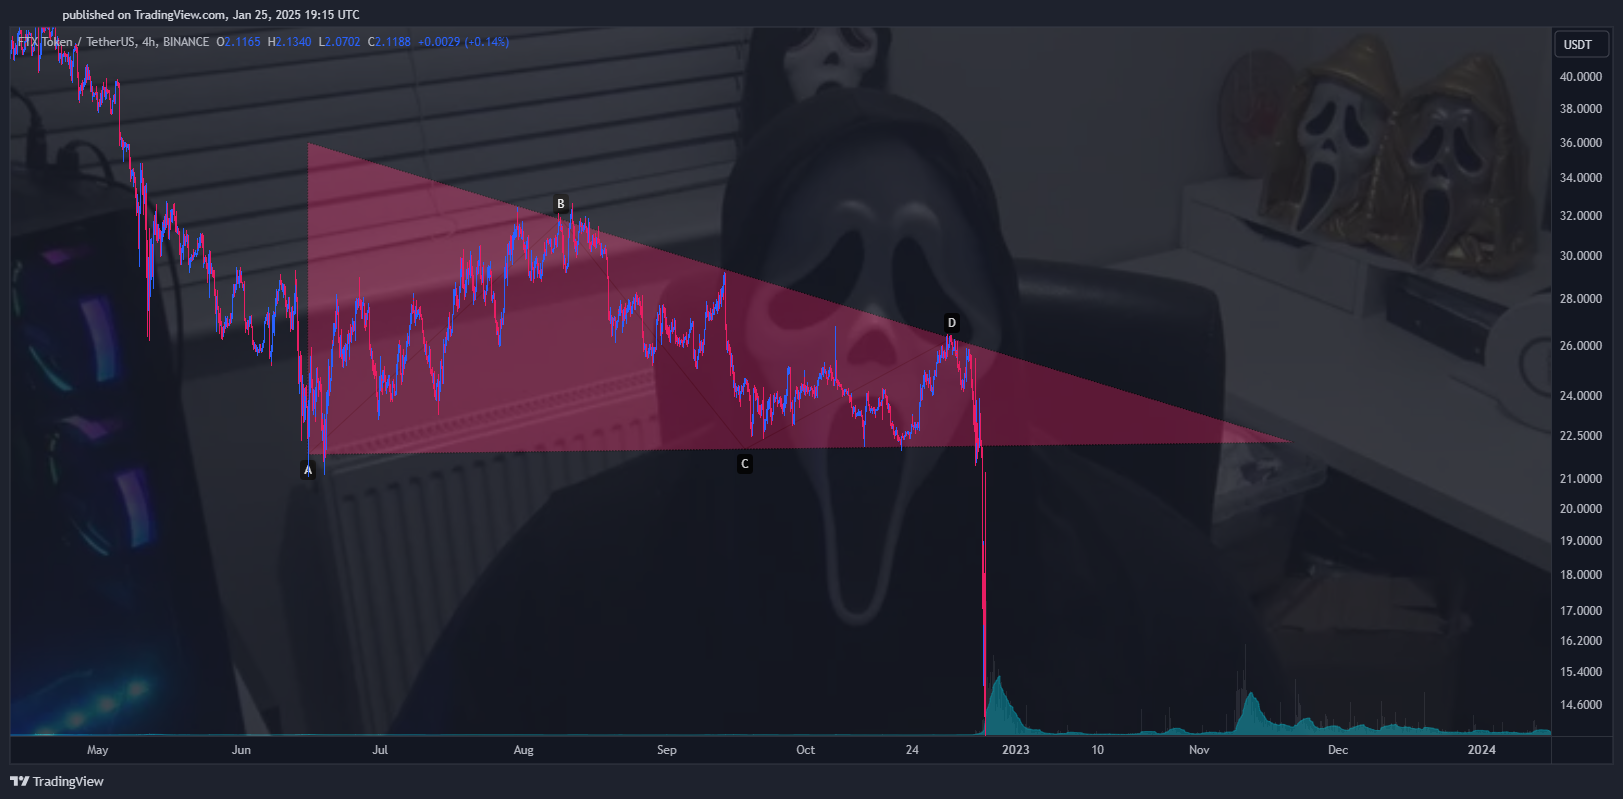1623x799 pixels.
Task: Click the Jul label on time axis
Action: [x=380, y=750]
